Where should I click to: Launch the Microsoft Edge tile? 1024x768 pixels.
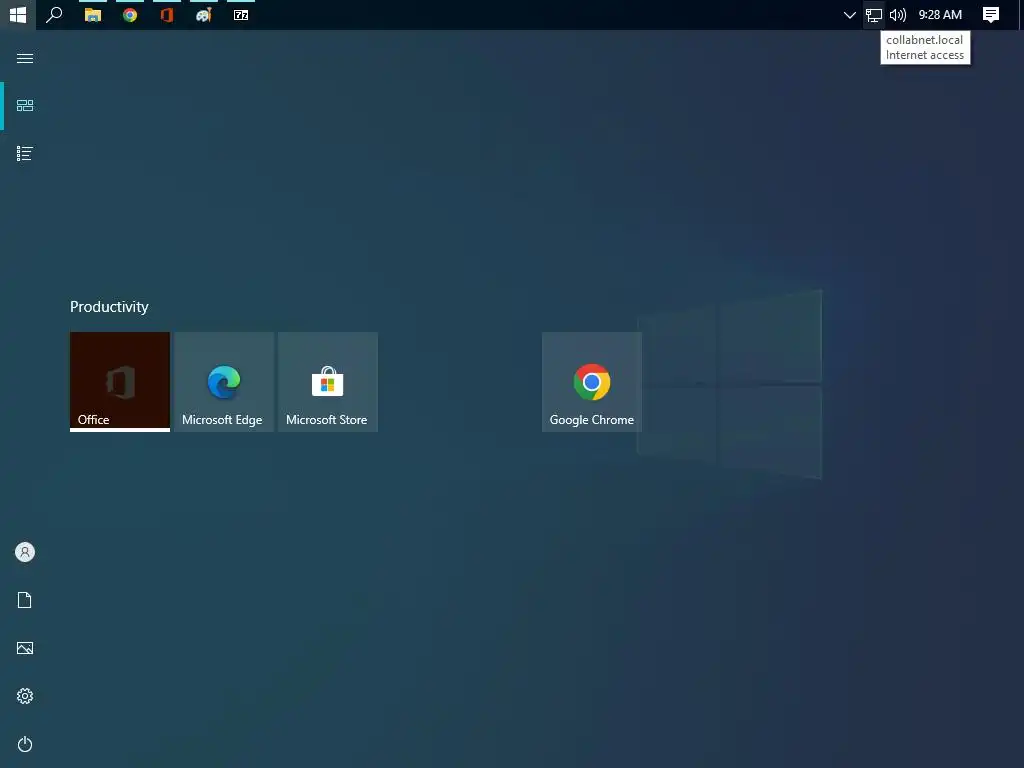click(223, 381)
